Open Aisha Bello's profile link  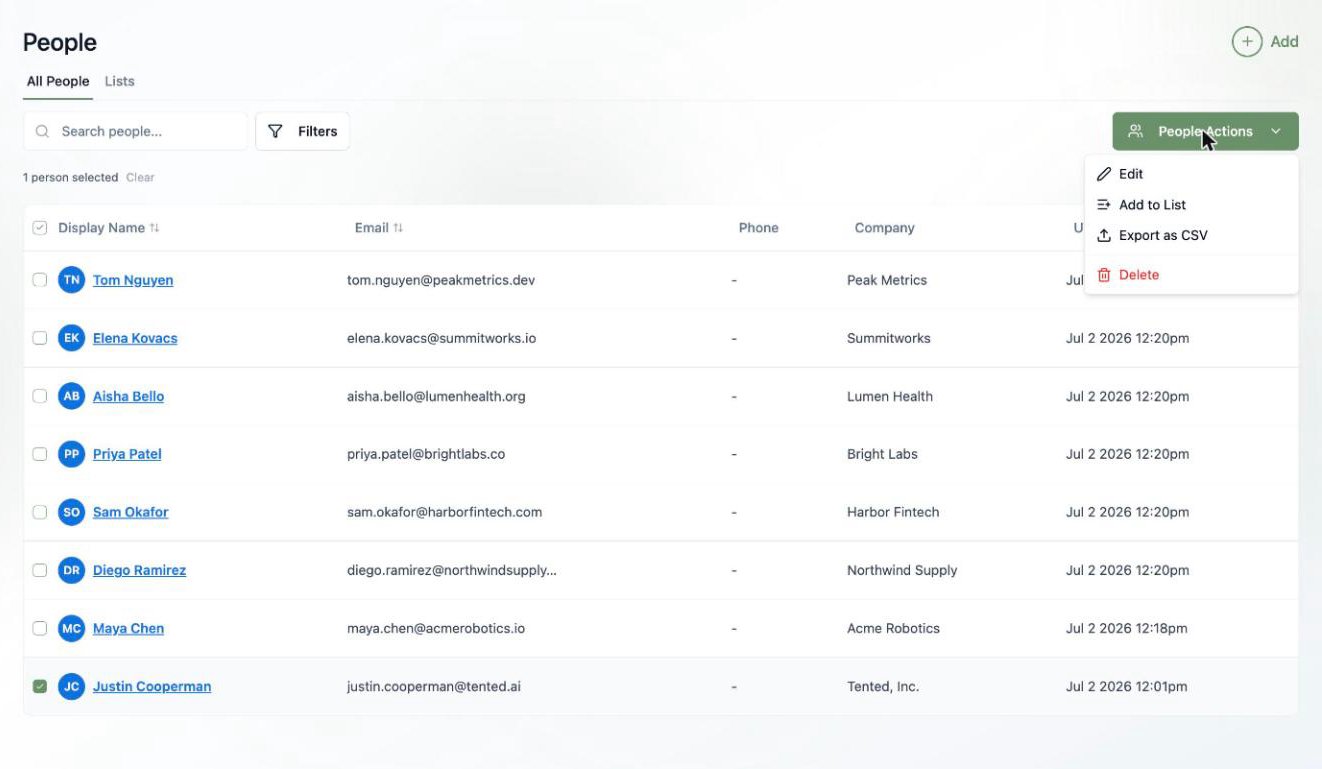click(x=128, y=396)
